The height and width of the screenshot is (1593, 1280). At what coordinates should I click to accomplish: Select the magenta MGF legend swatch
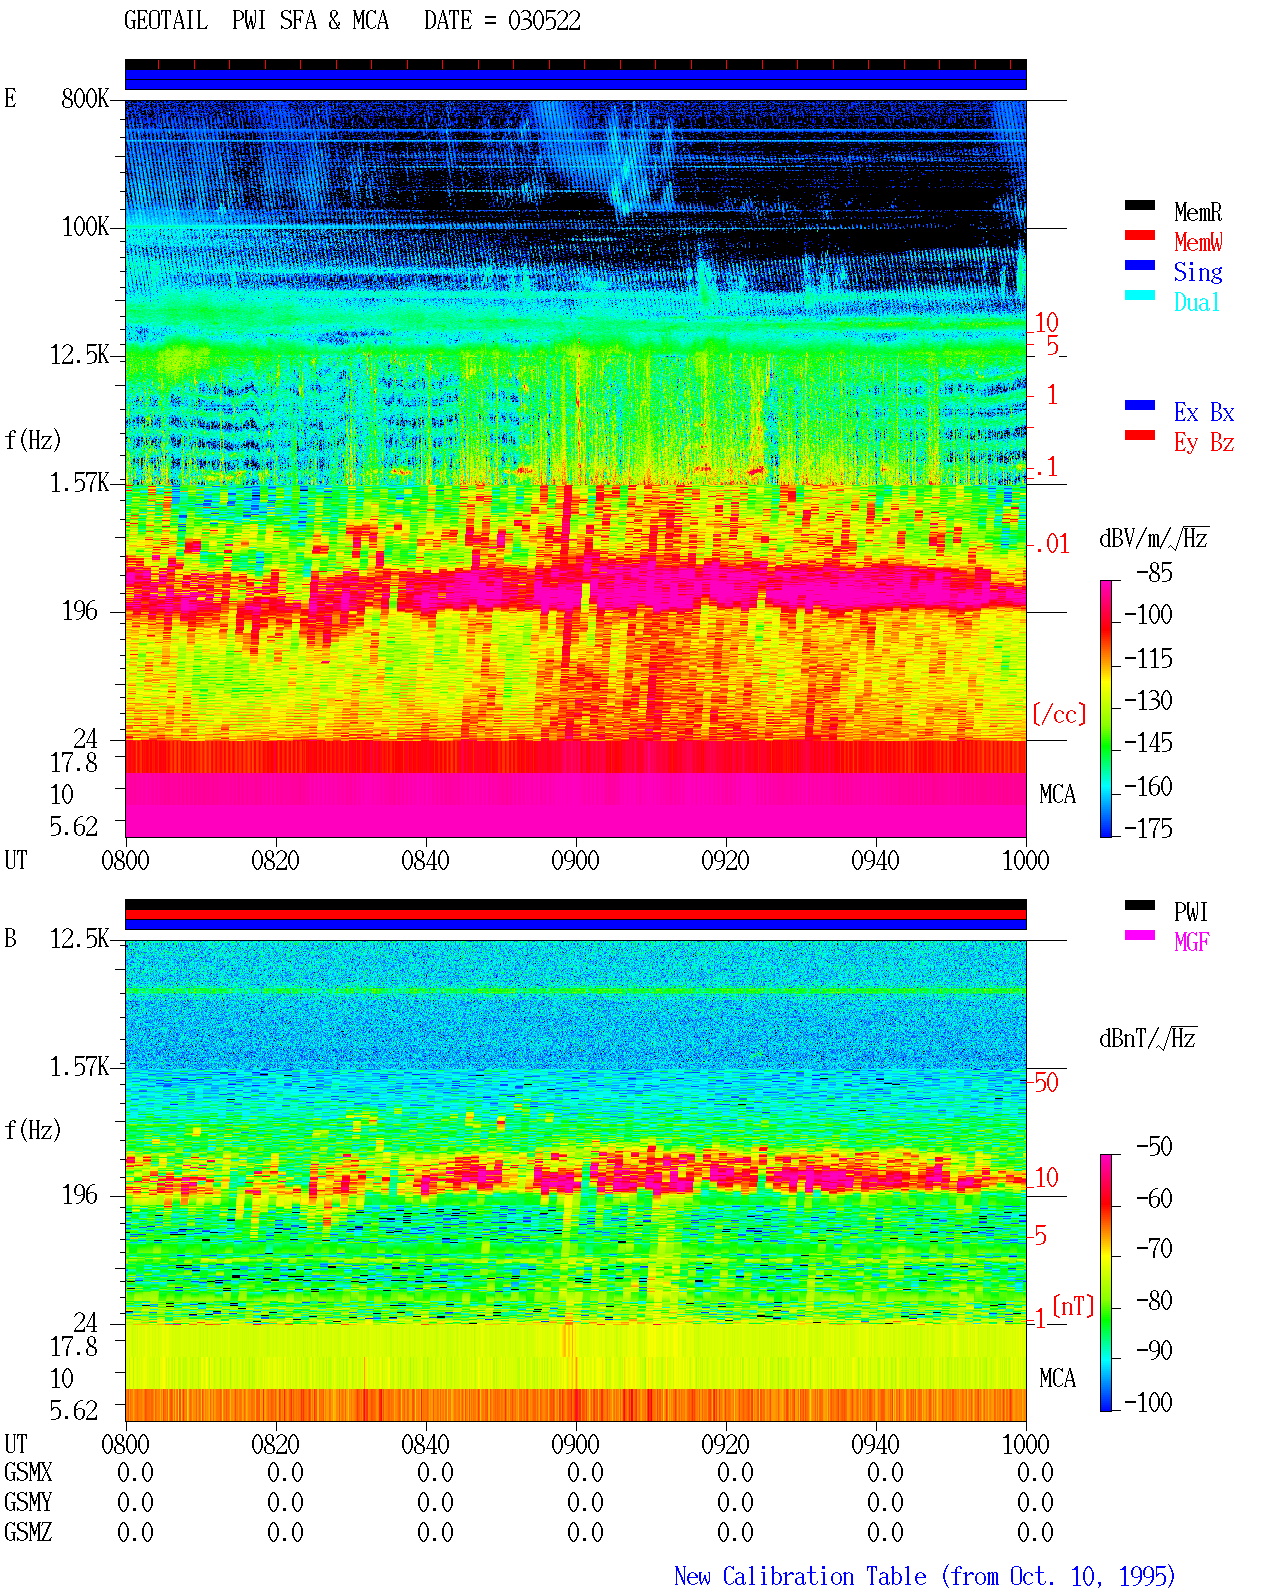(1140, 935)
